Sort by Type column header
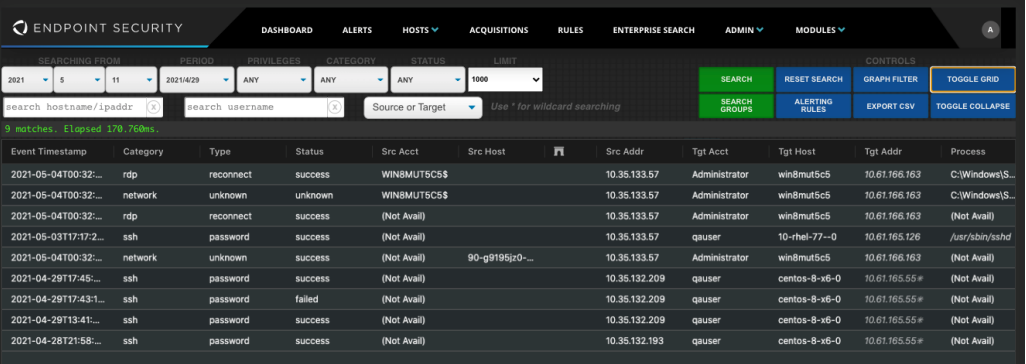 220,151
